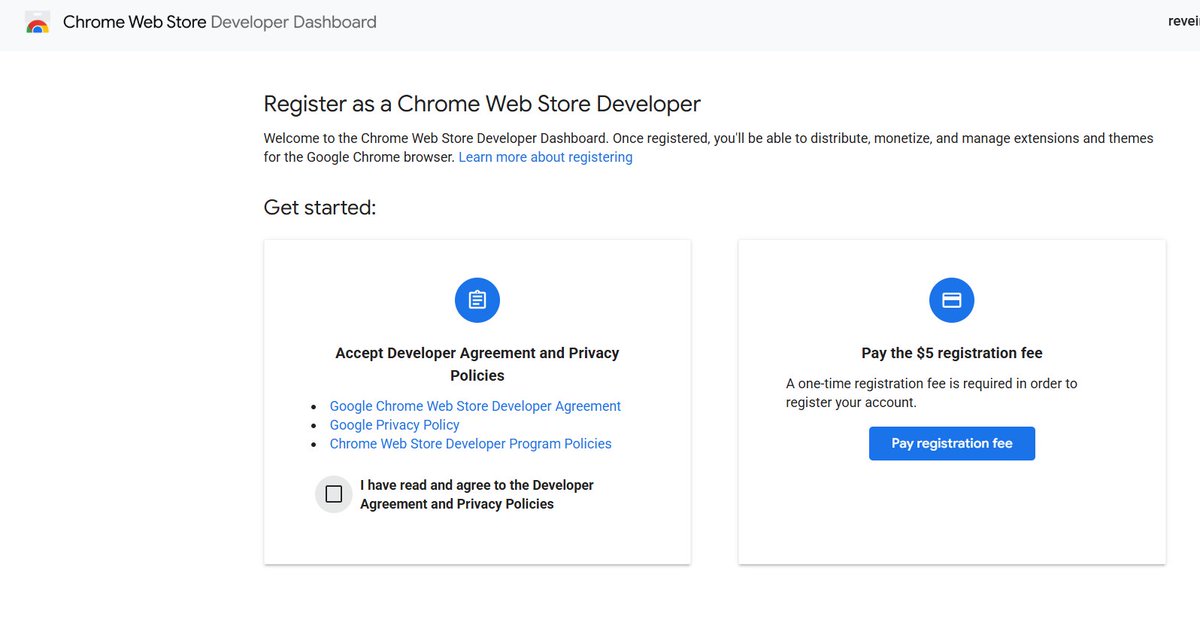Click the 'Get started:' heading
1200x626 pixels.
(x=320, y=208)
